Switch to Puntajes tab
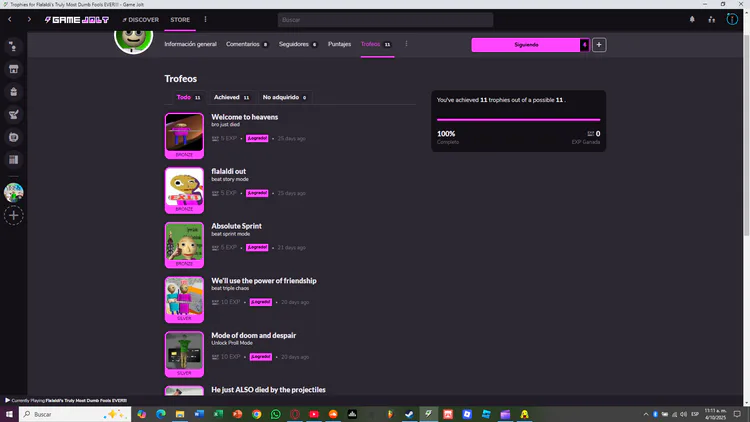 [339, 44]
